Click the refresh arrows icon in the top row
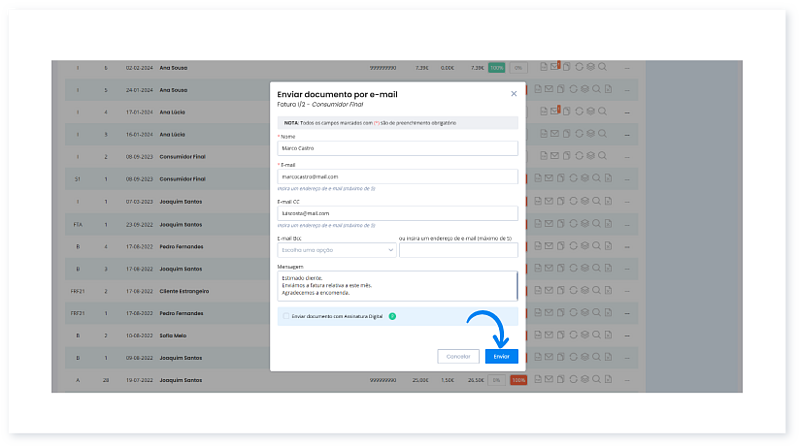This screenshot has width=800, height=447. [x=576, y=67]
